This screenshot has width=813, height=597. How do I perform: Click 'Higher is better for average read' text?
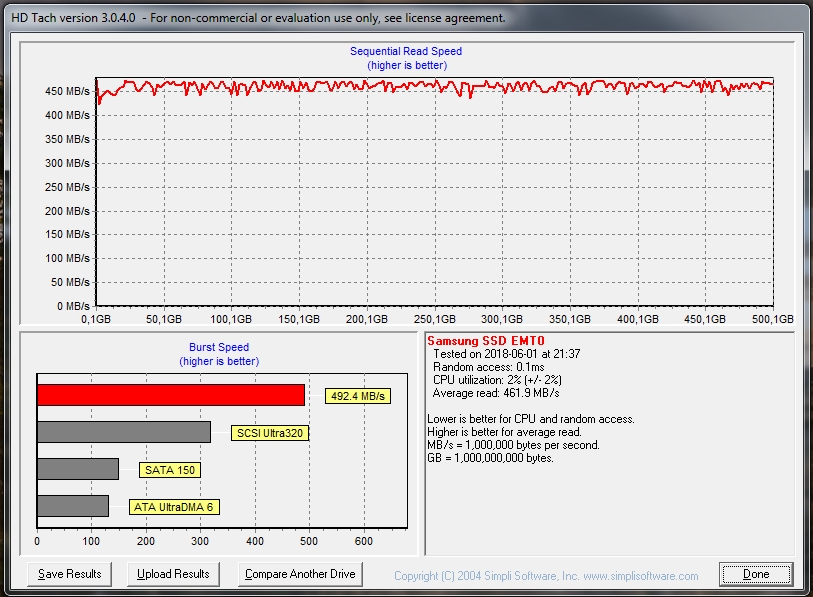click(x=504, y=432)
